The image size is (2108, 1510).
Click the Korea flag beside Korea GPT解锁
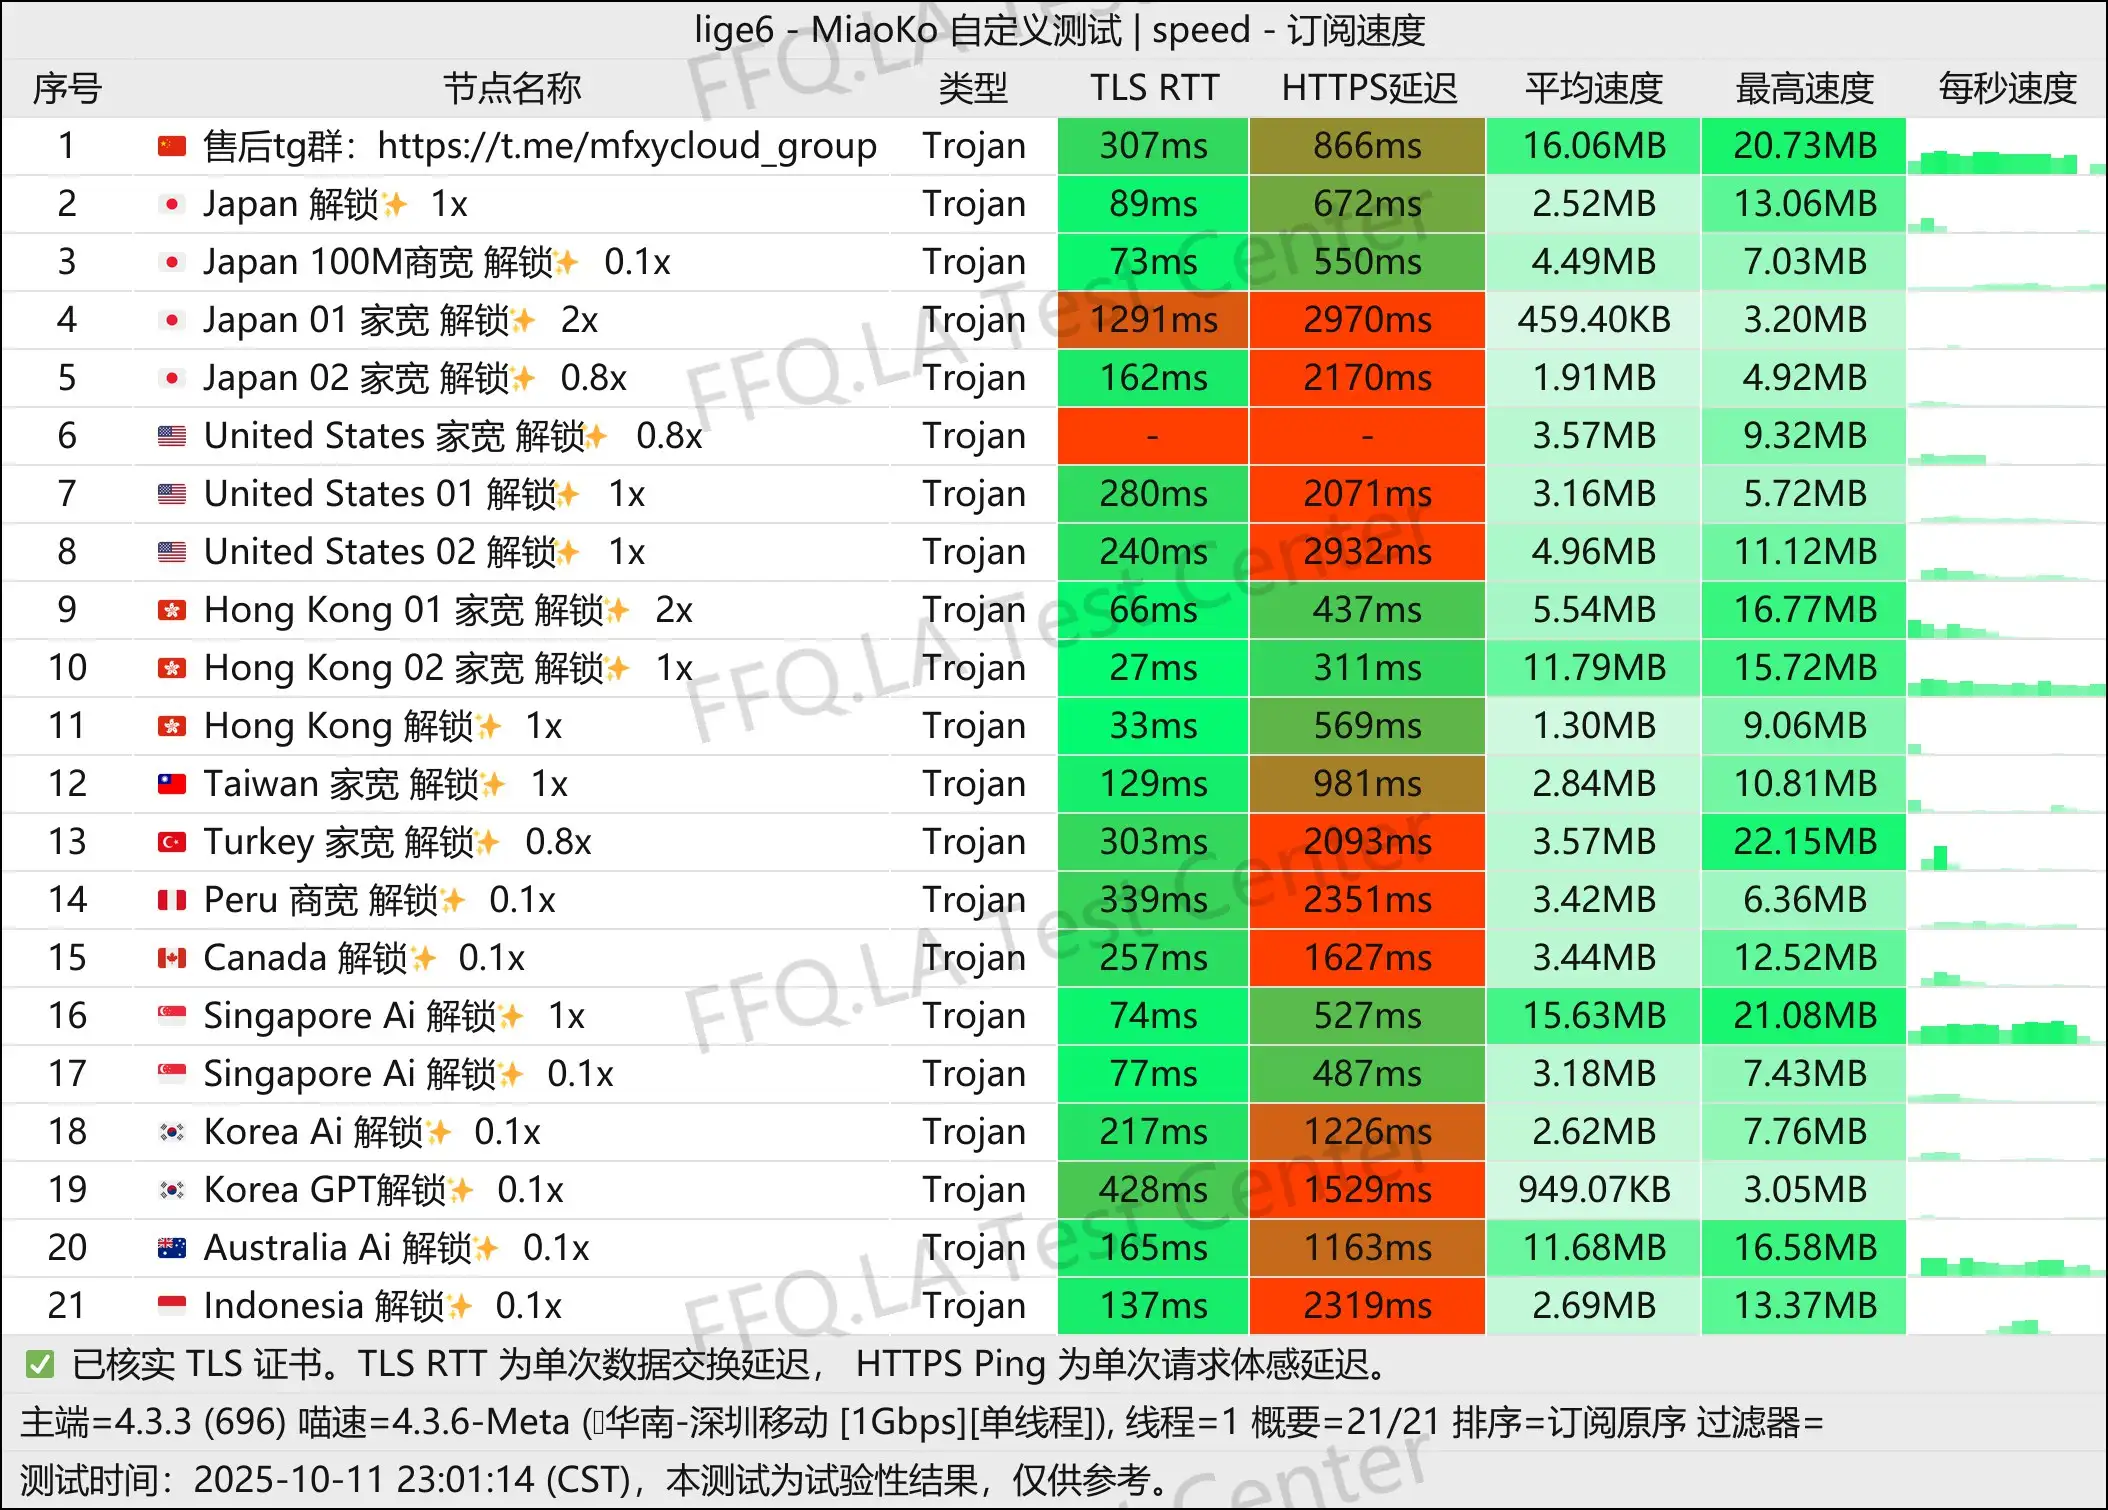coord(172,1190)
